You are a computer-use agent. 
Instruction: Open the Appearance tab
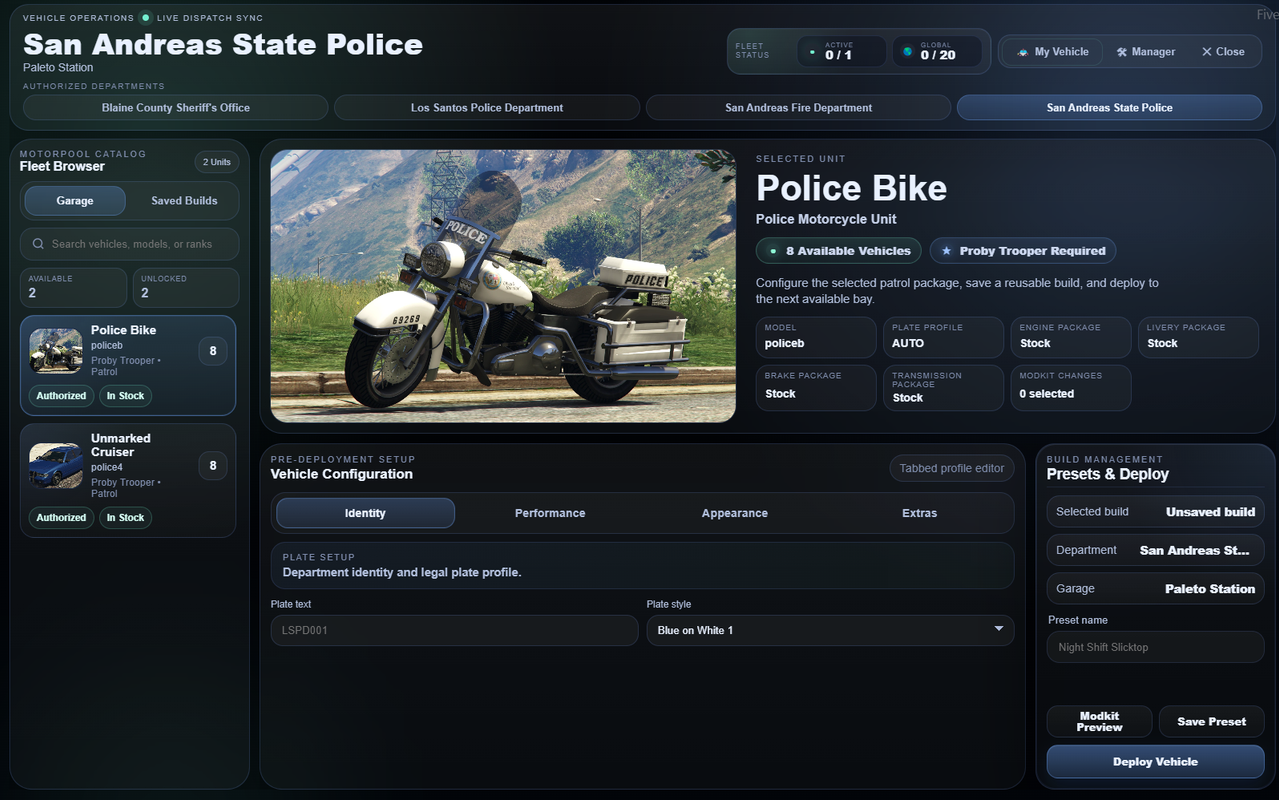[x=734, y=513]
